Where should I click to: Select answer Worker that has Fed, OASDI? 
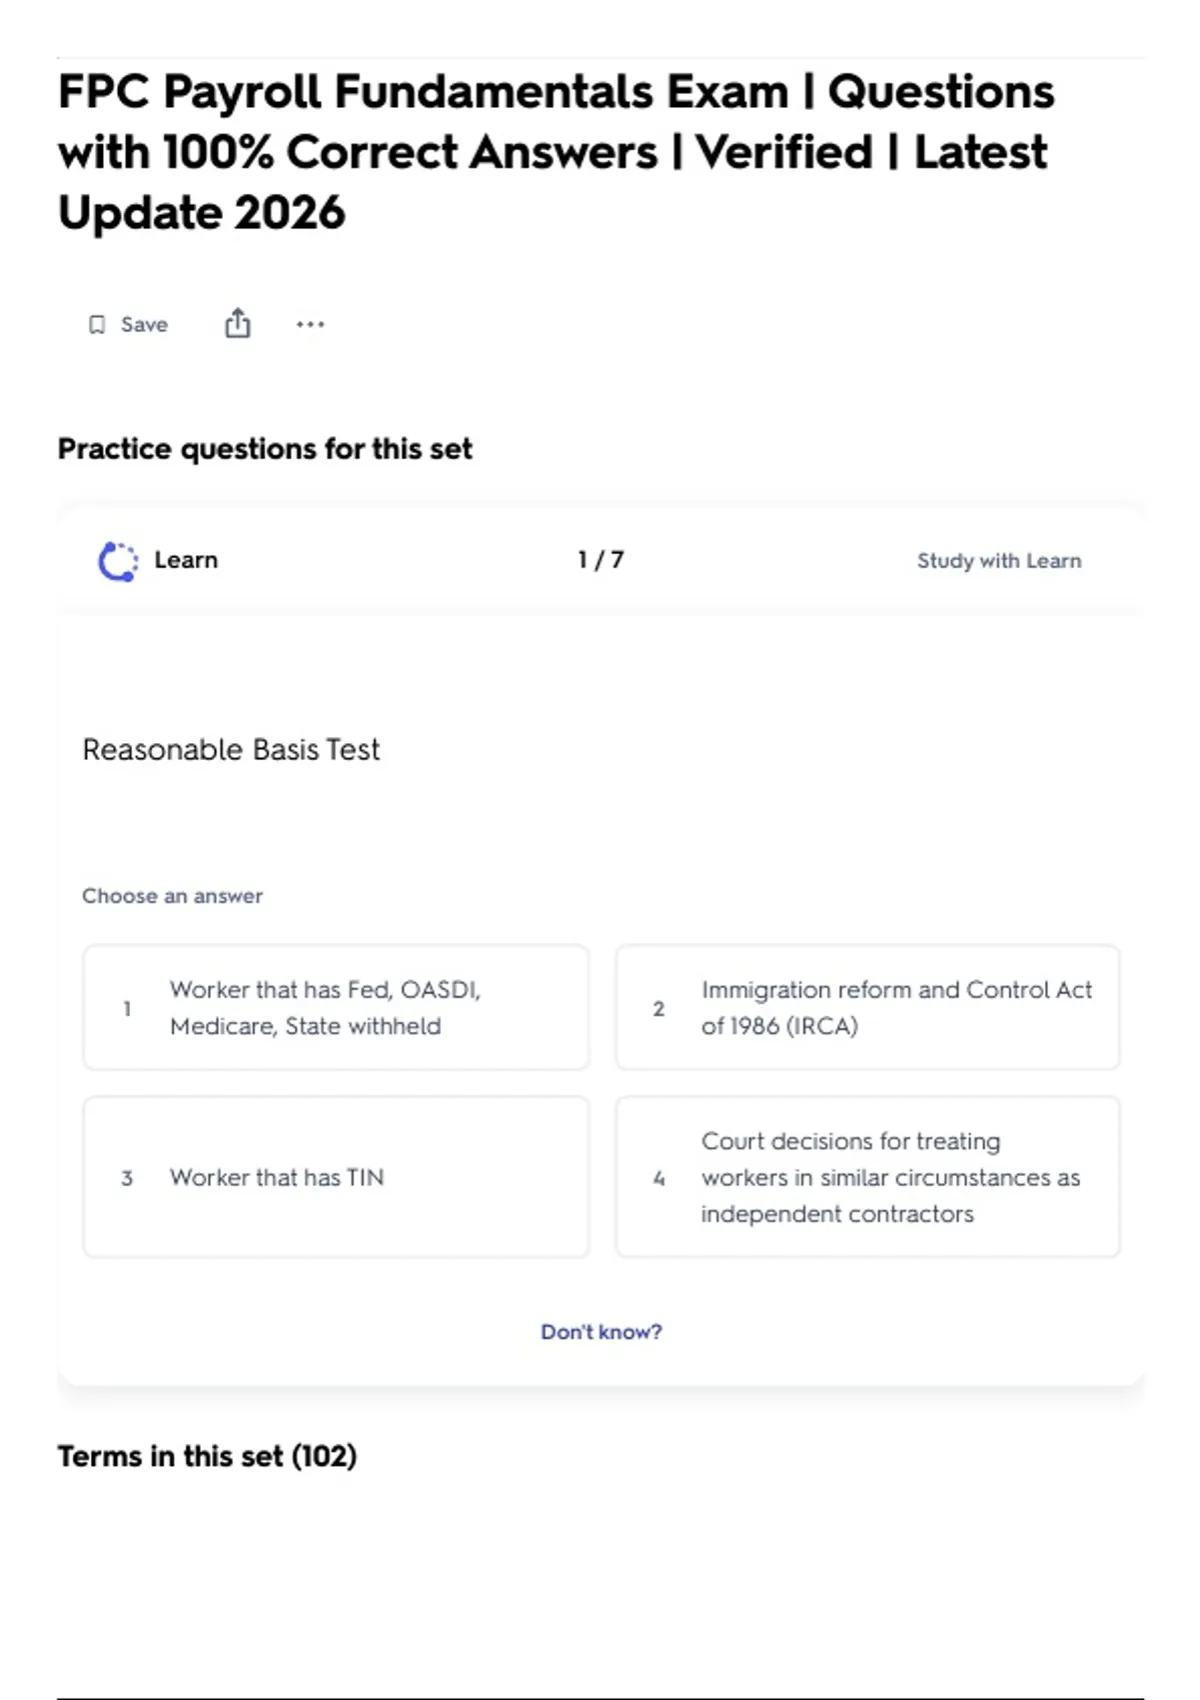(336, 1007)
